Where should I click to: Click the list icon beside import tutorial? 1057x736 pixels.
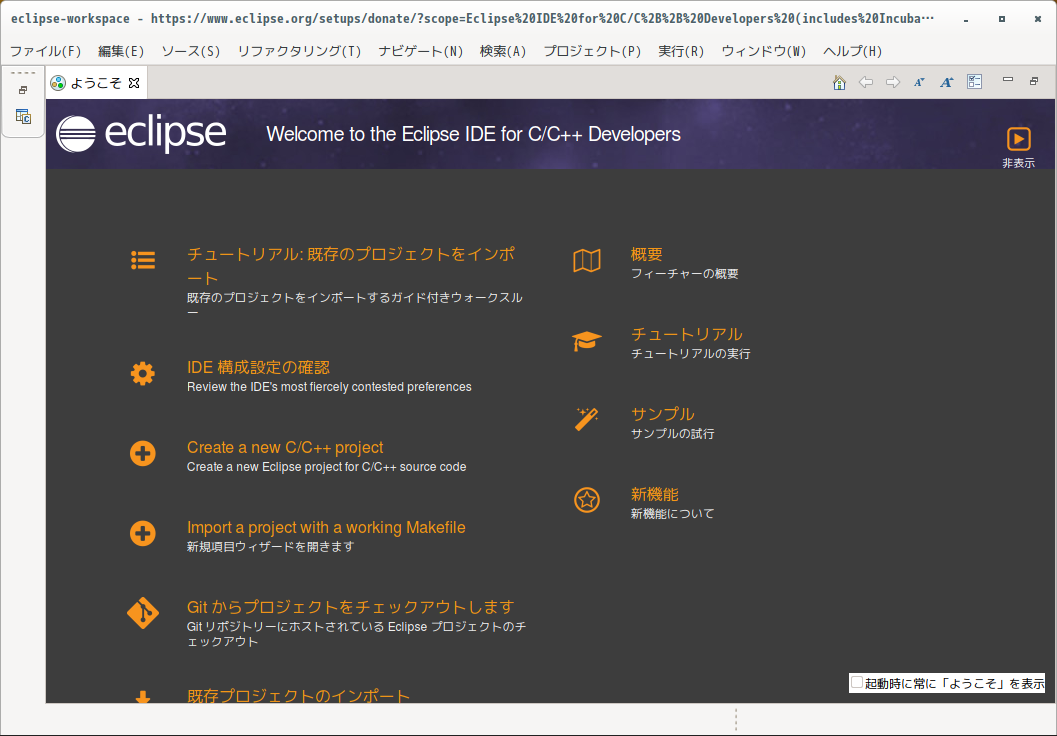pyautogui.click(x=143, y=260)
